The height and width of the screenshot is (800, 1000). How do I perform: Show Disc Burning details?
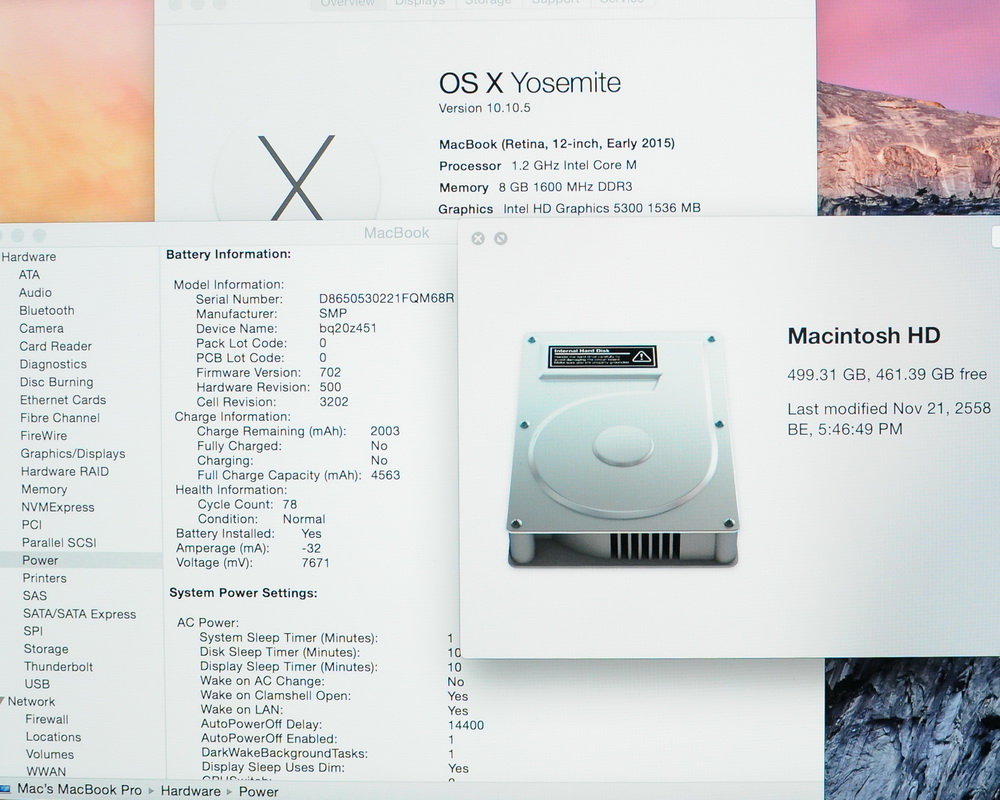[x=57, y=381]
